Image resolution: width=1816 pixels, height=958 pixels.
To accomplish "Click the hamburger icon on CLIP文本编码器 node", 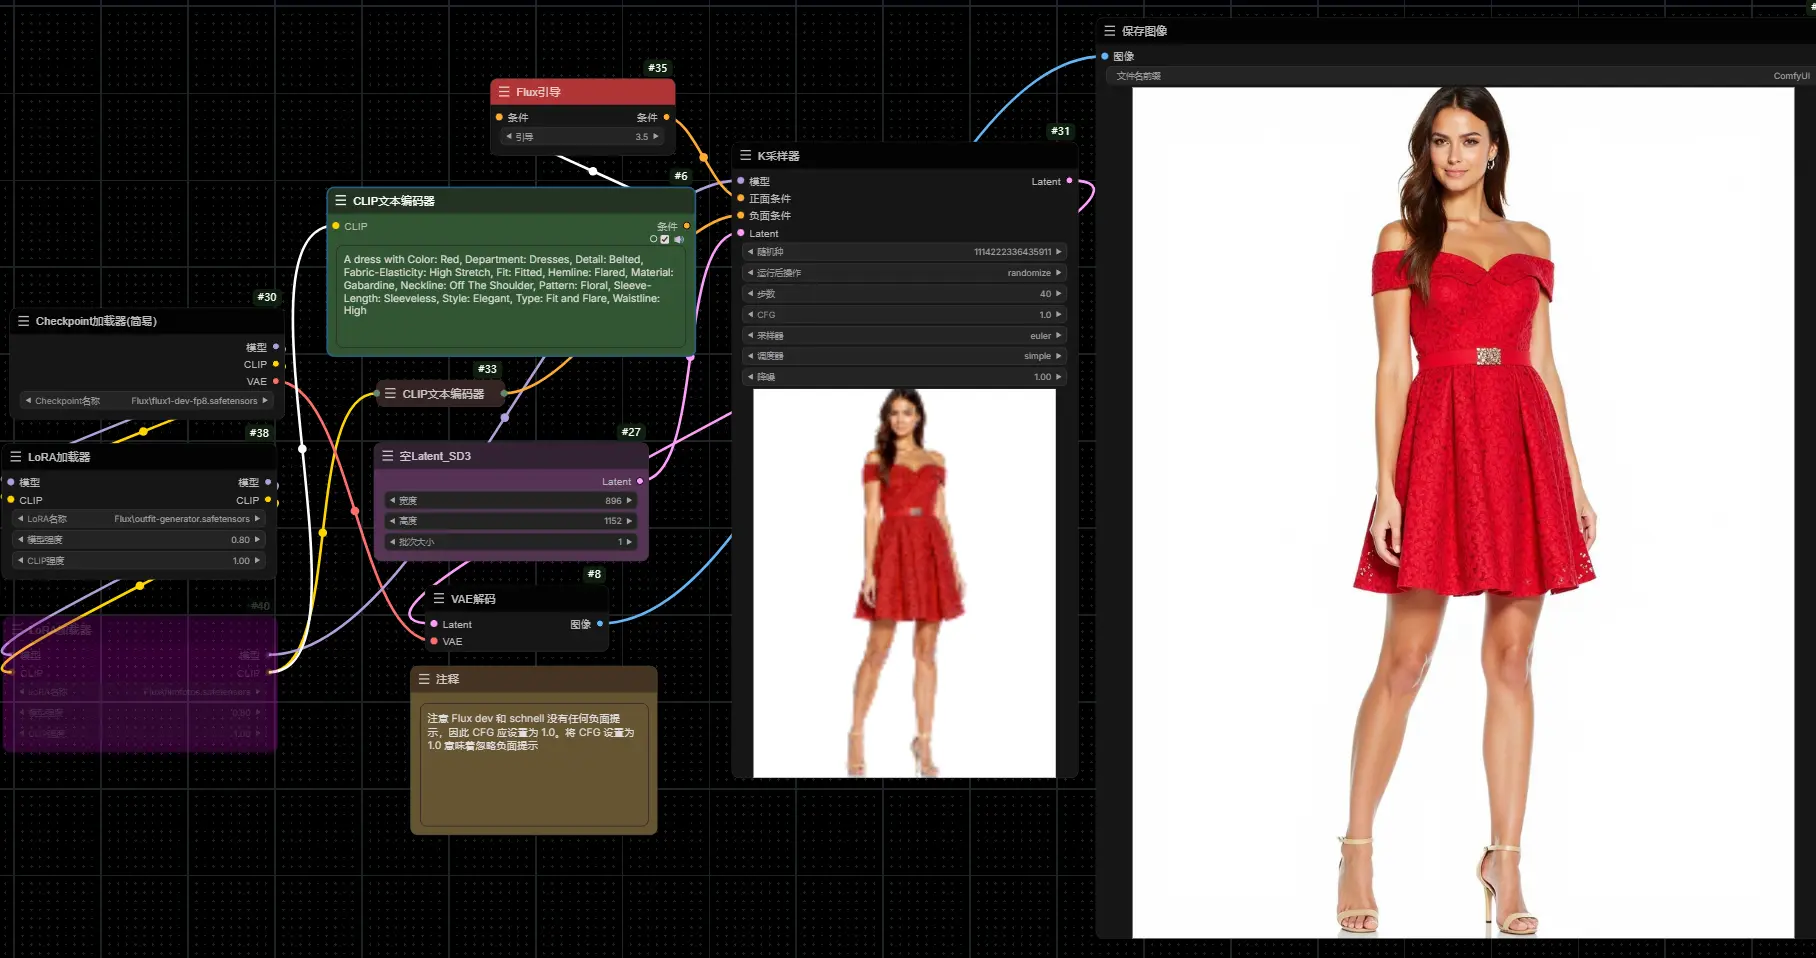I will point(340,200).
